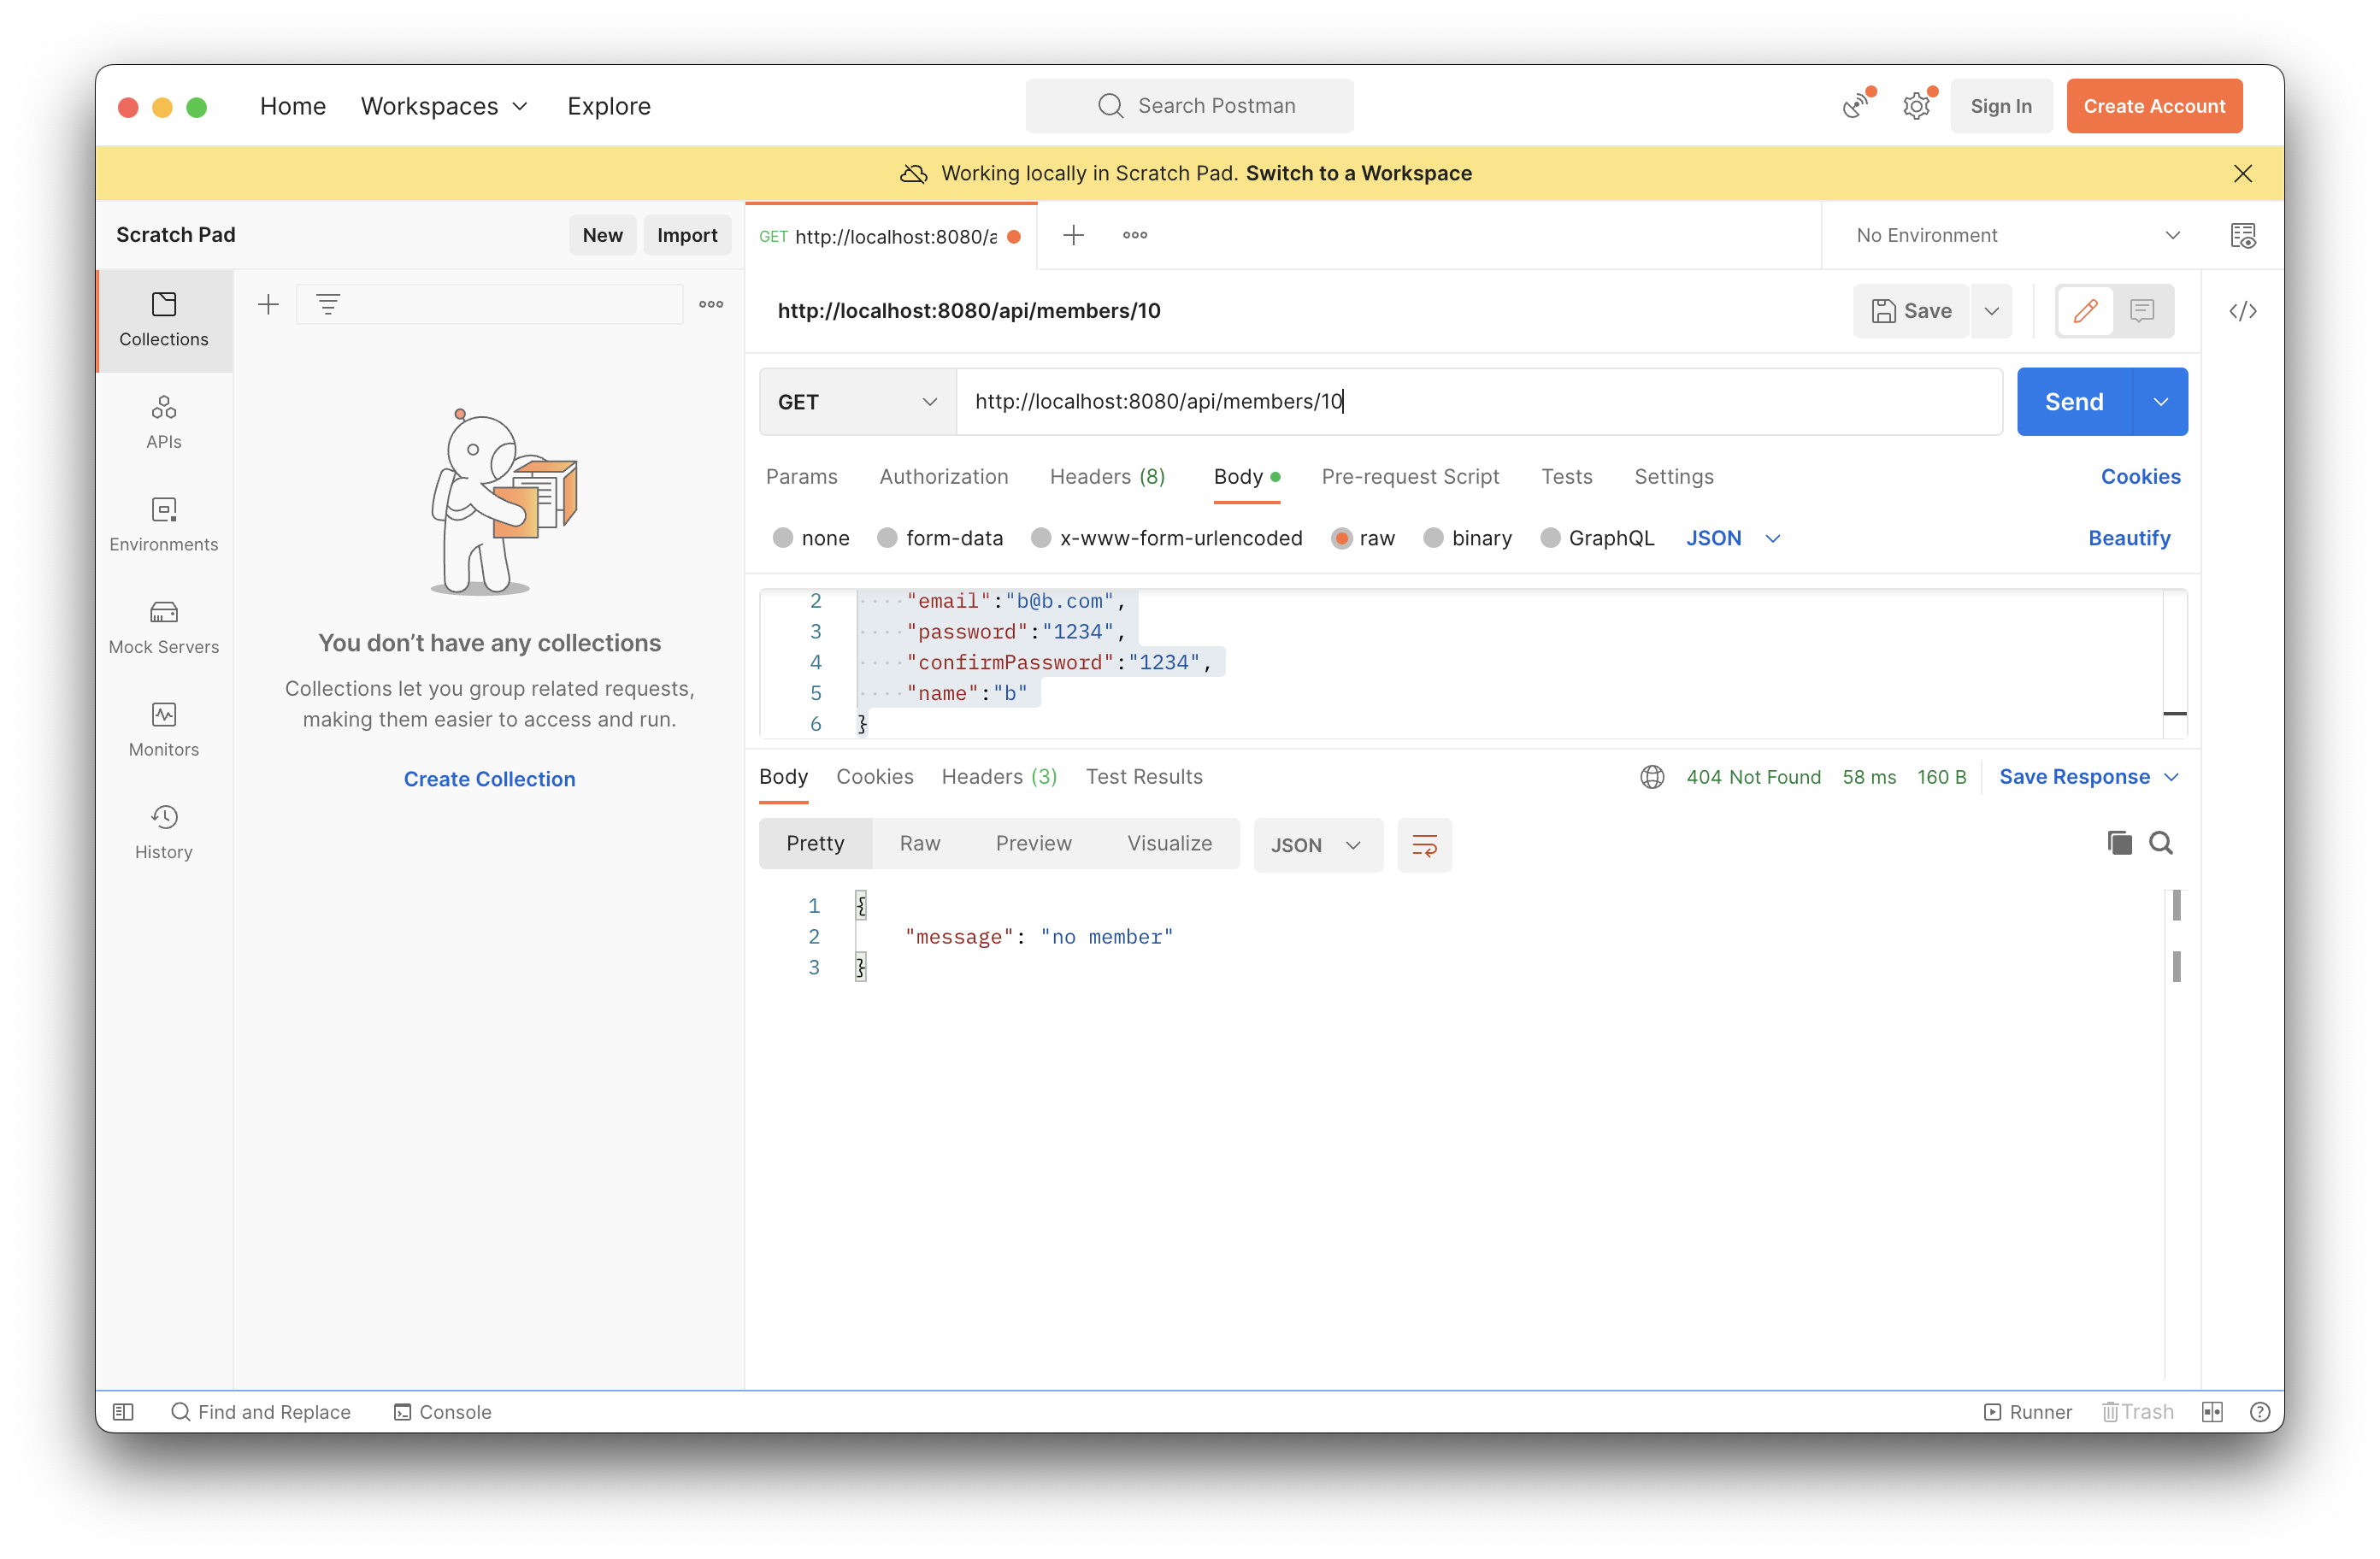
Task: Click the Beautify link
Action: [2128, 538]
